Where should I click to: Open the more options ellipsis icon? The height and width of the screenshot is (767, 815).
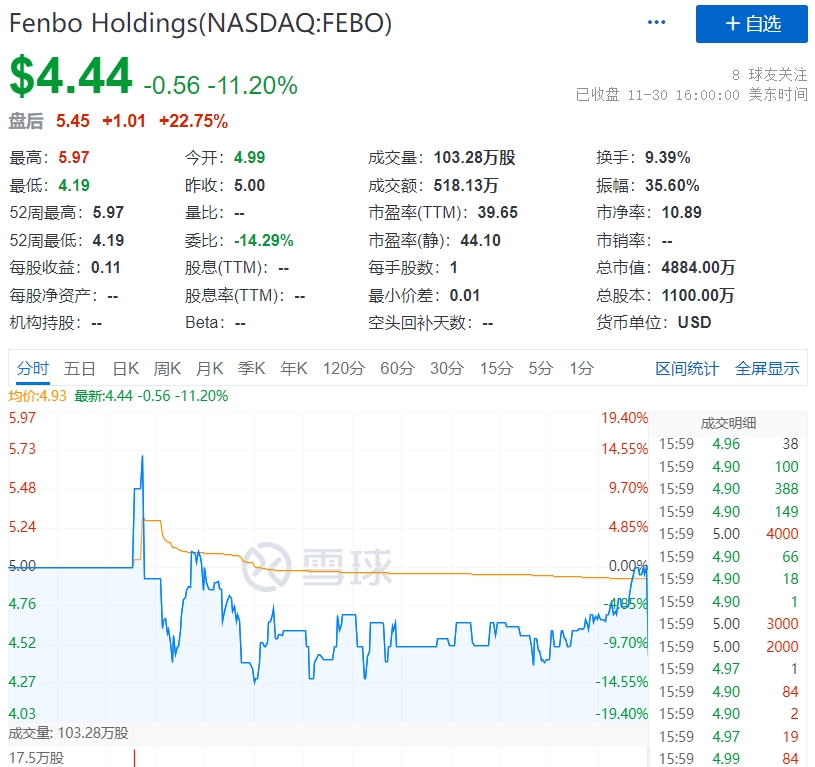tap(655, 20)
